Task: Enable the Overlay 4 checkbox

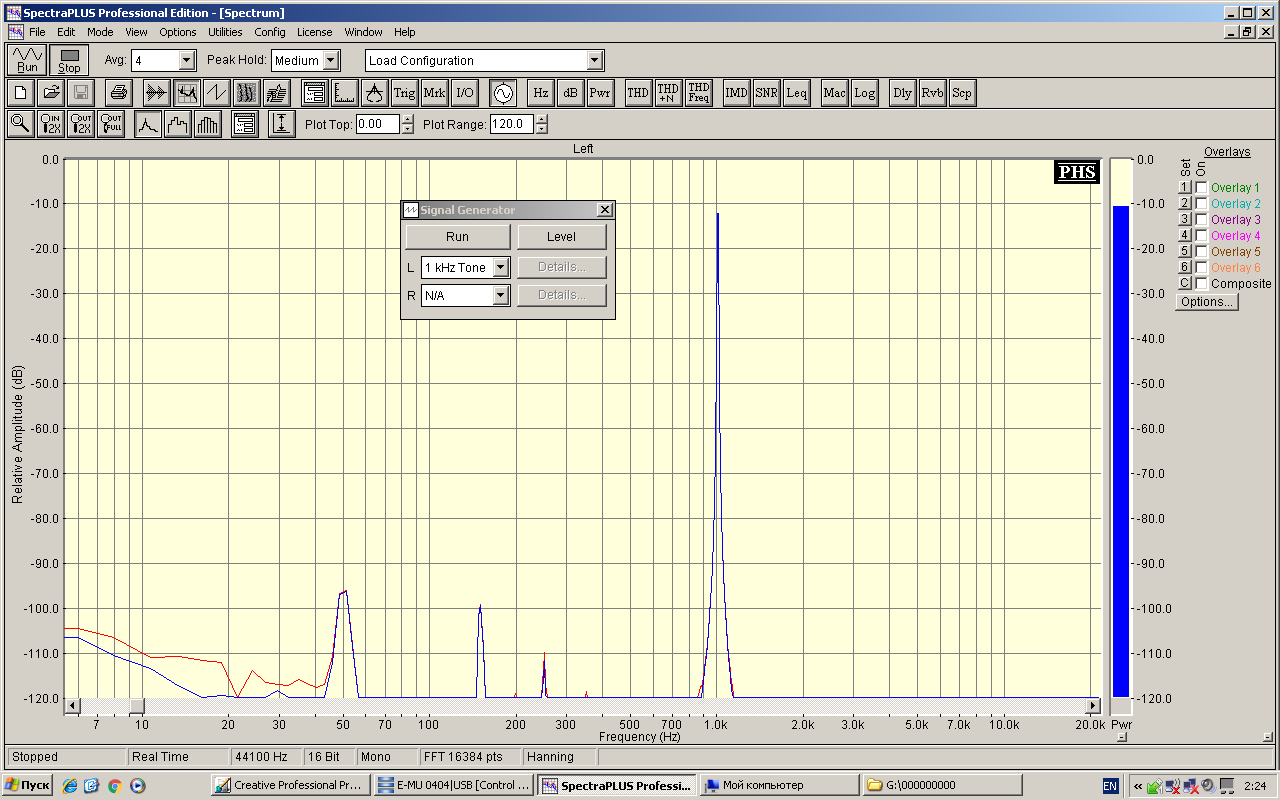Action: coord(1201,236)
